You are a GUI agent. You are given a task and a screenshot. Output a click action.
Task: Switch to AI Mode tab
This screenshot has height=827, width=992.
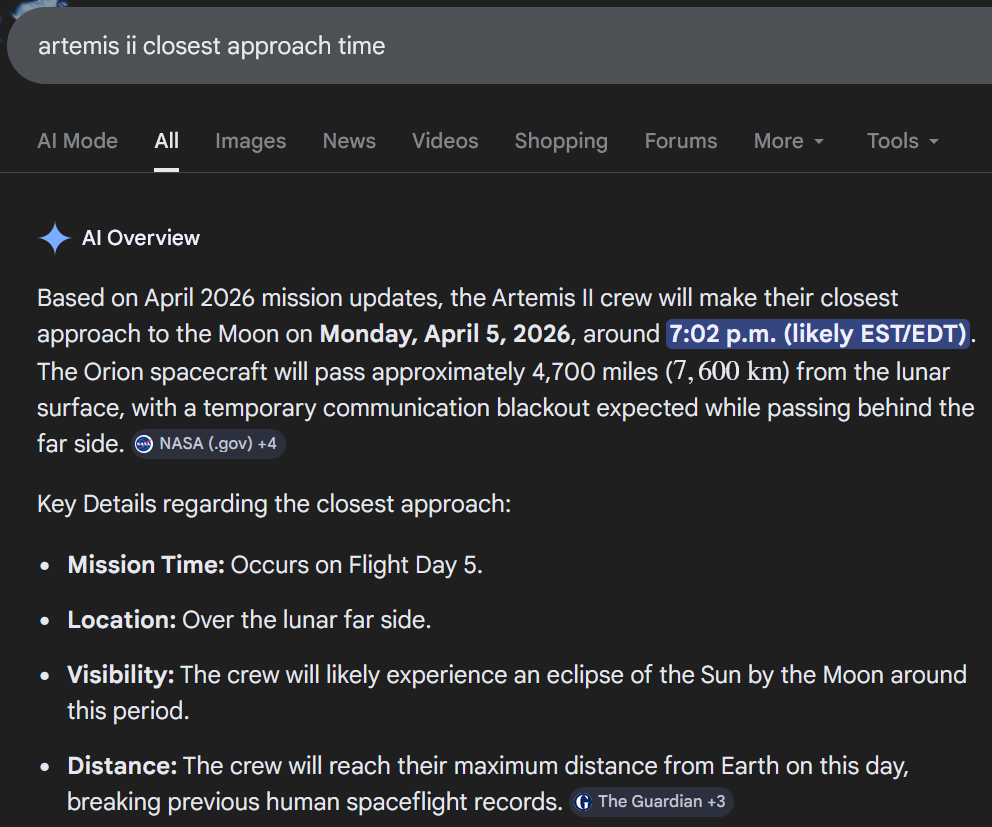click(77, 140)
